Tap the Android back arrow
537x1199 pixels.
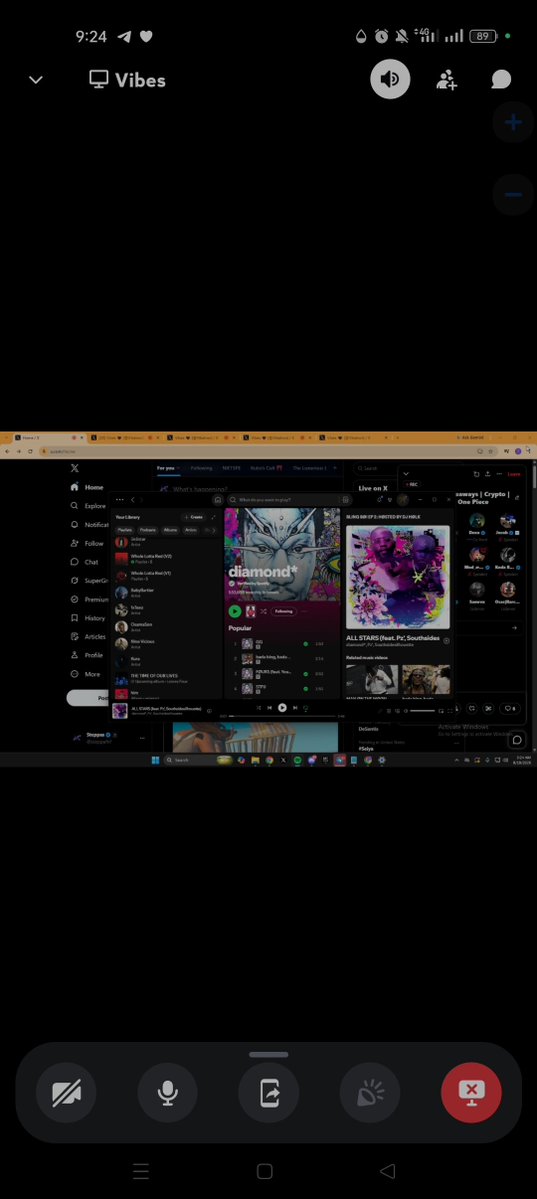click(x=388, y=1171)
